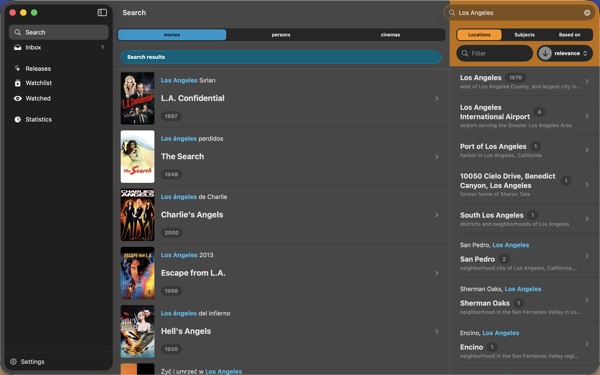Click the Settings gear icon
Viewport: 600px width, 375px height.
[13, 362]
